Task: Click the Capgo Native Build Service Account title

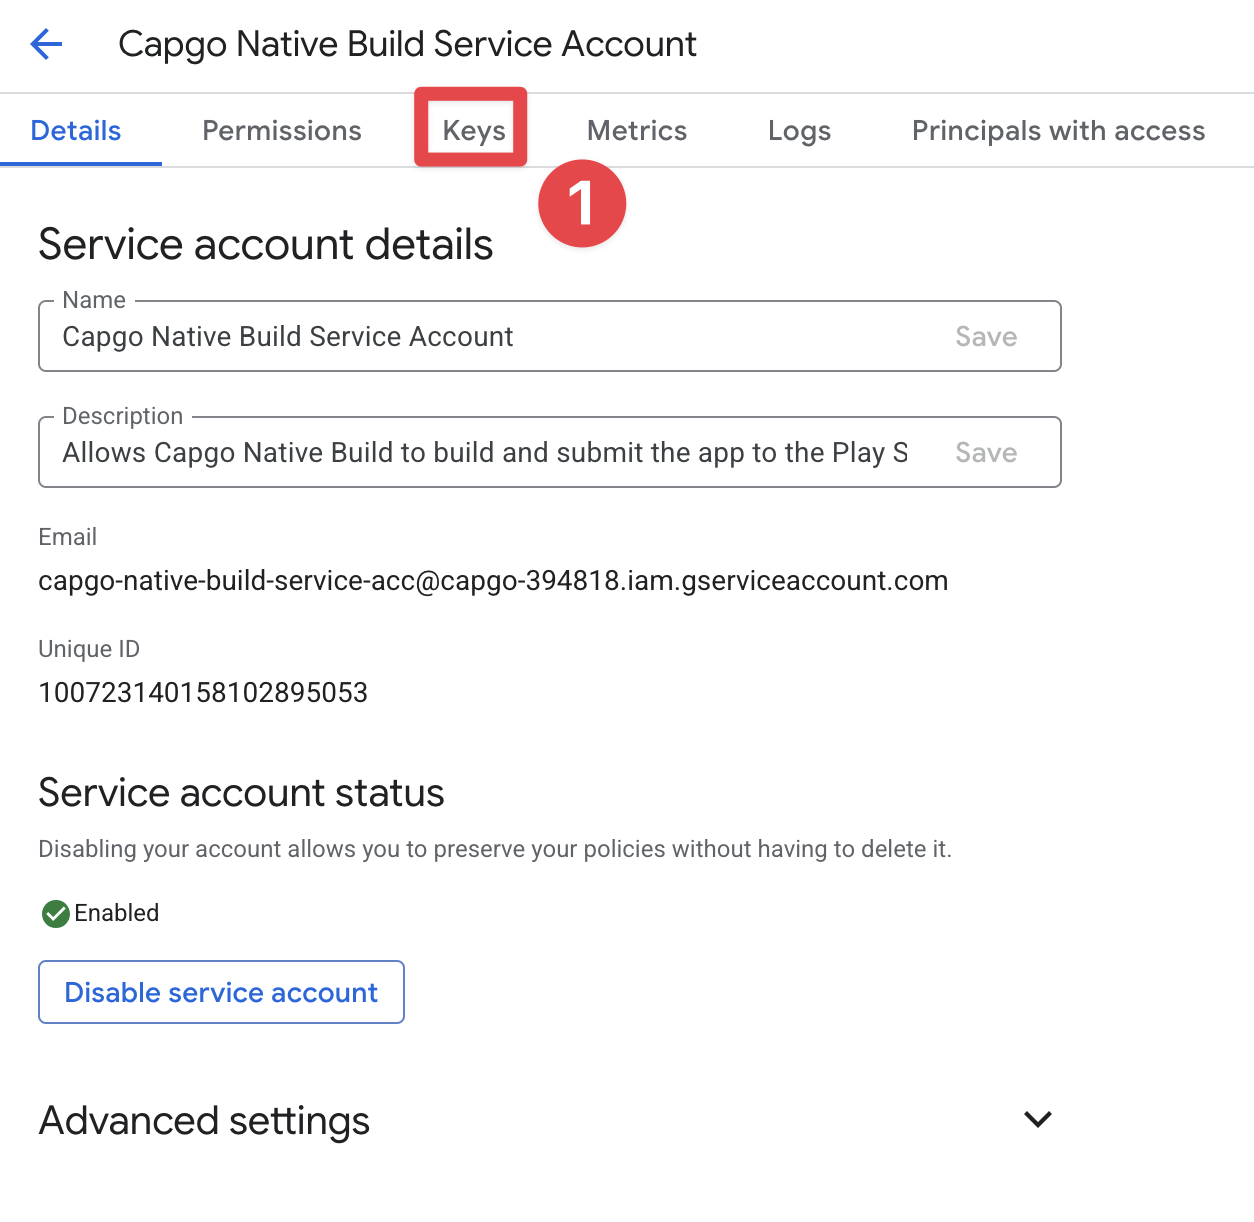Action: 407,43
